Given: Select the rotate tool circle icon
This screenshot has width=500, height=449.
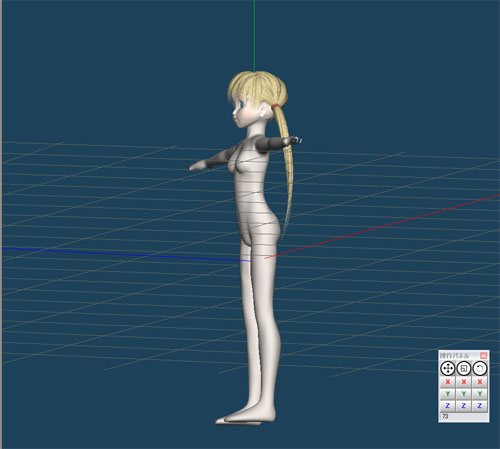Looking at the screenshot, I should point(480,369).
